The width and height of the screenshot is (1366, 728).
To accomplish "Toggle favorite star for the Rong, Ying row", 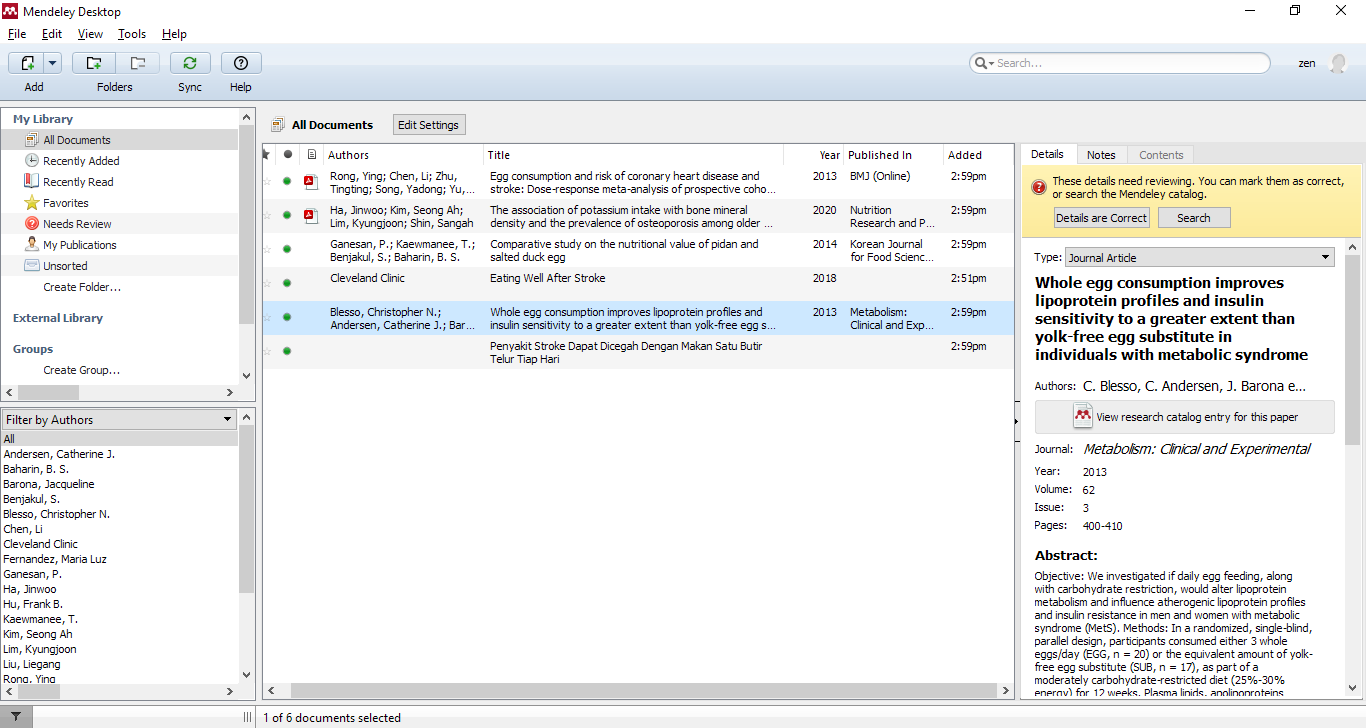I will (x=267, y=182).
